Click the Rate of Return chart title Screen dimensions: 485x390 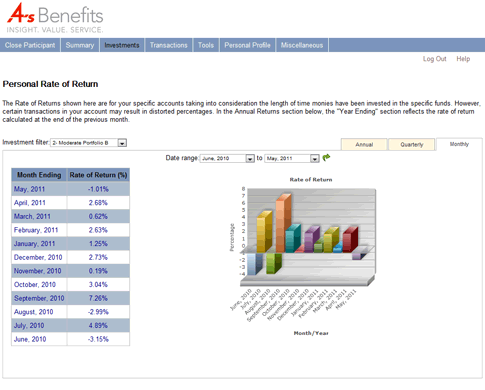311,180
